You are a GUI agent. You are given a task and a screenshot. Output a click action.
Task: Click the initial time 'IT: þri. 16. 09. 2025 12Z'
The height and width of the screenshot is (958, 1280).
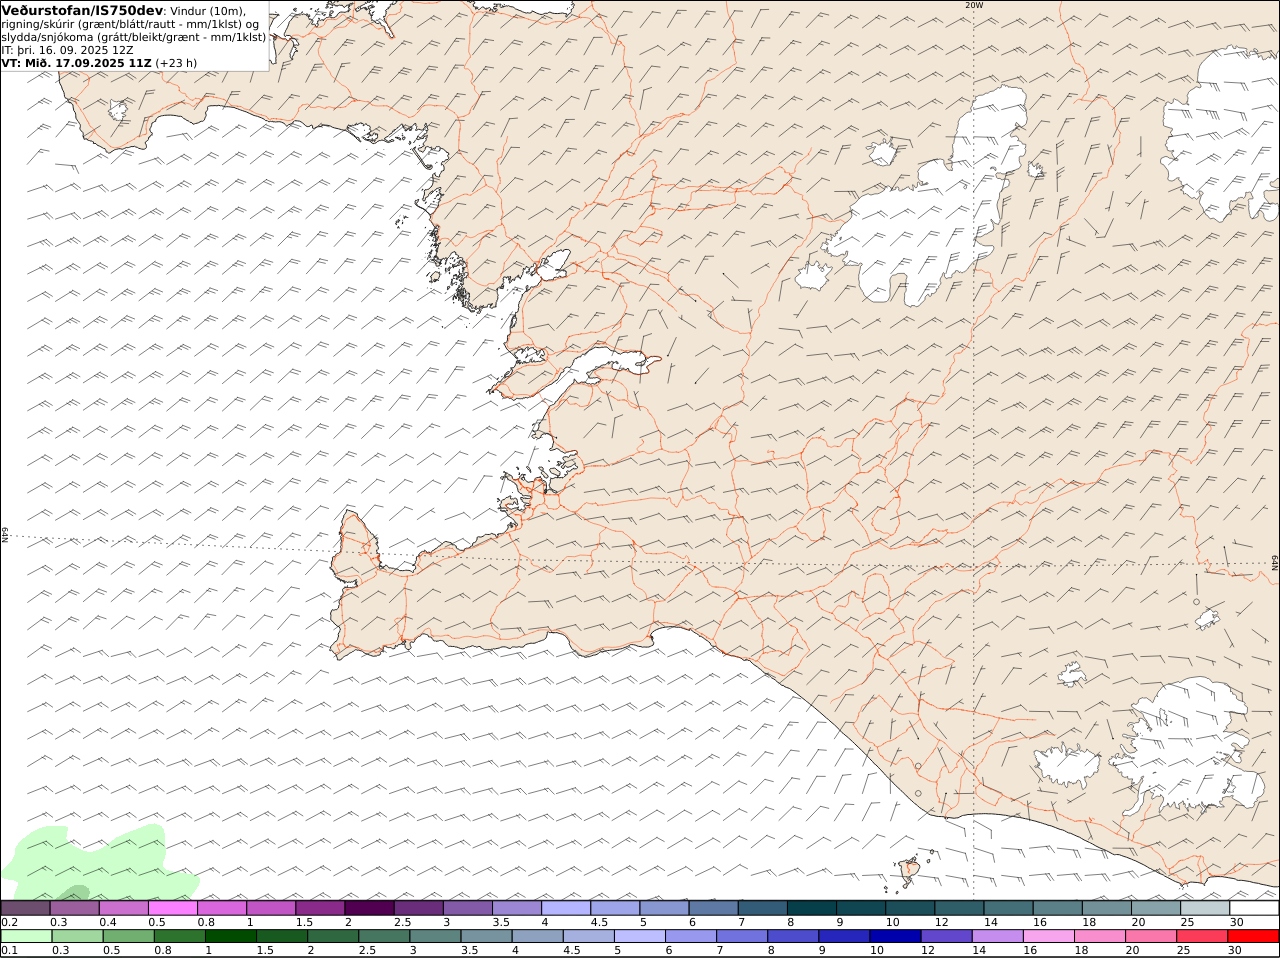[67, 50]
